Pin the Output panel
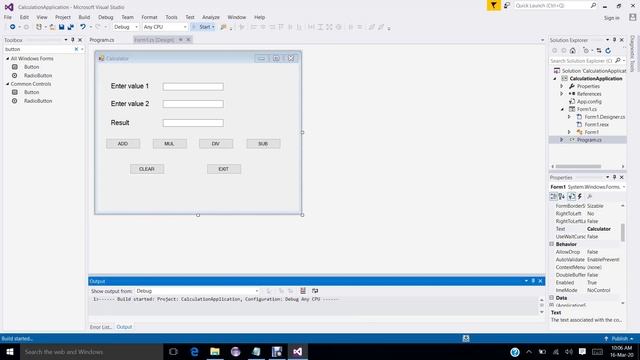Image resolution: width=640 pixels, height=360 pixels. click(x=533, y=281)
